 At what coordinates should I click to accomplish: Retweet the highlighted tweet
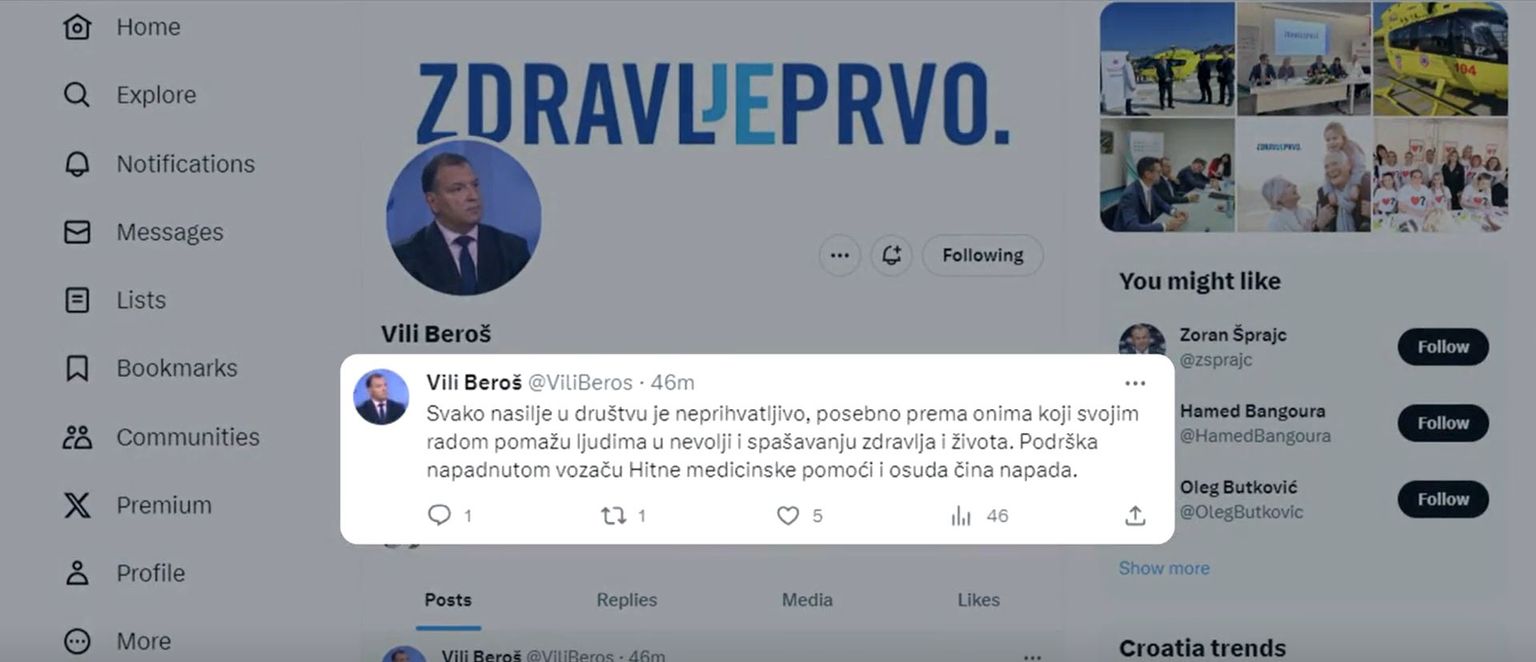613,515
